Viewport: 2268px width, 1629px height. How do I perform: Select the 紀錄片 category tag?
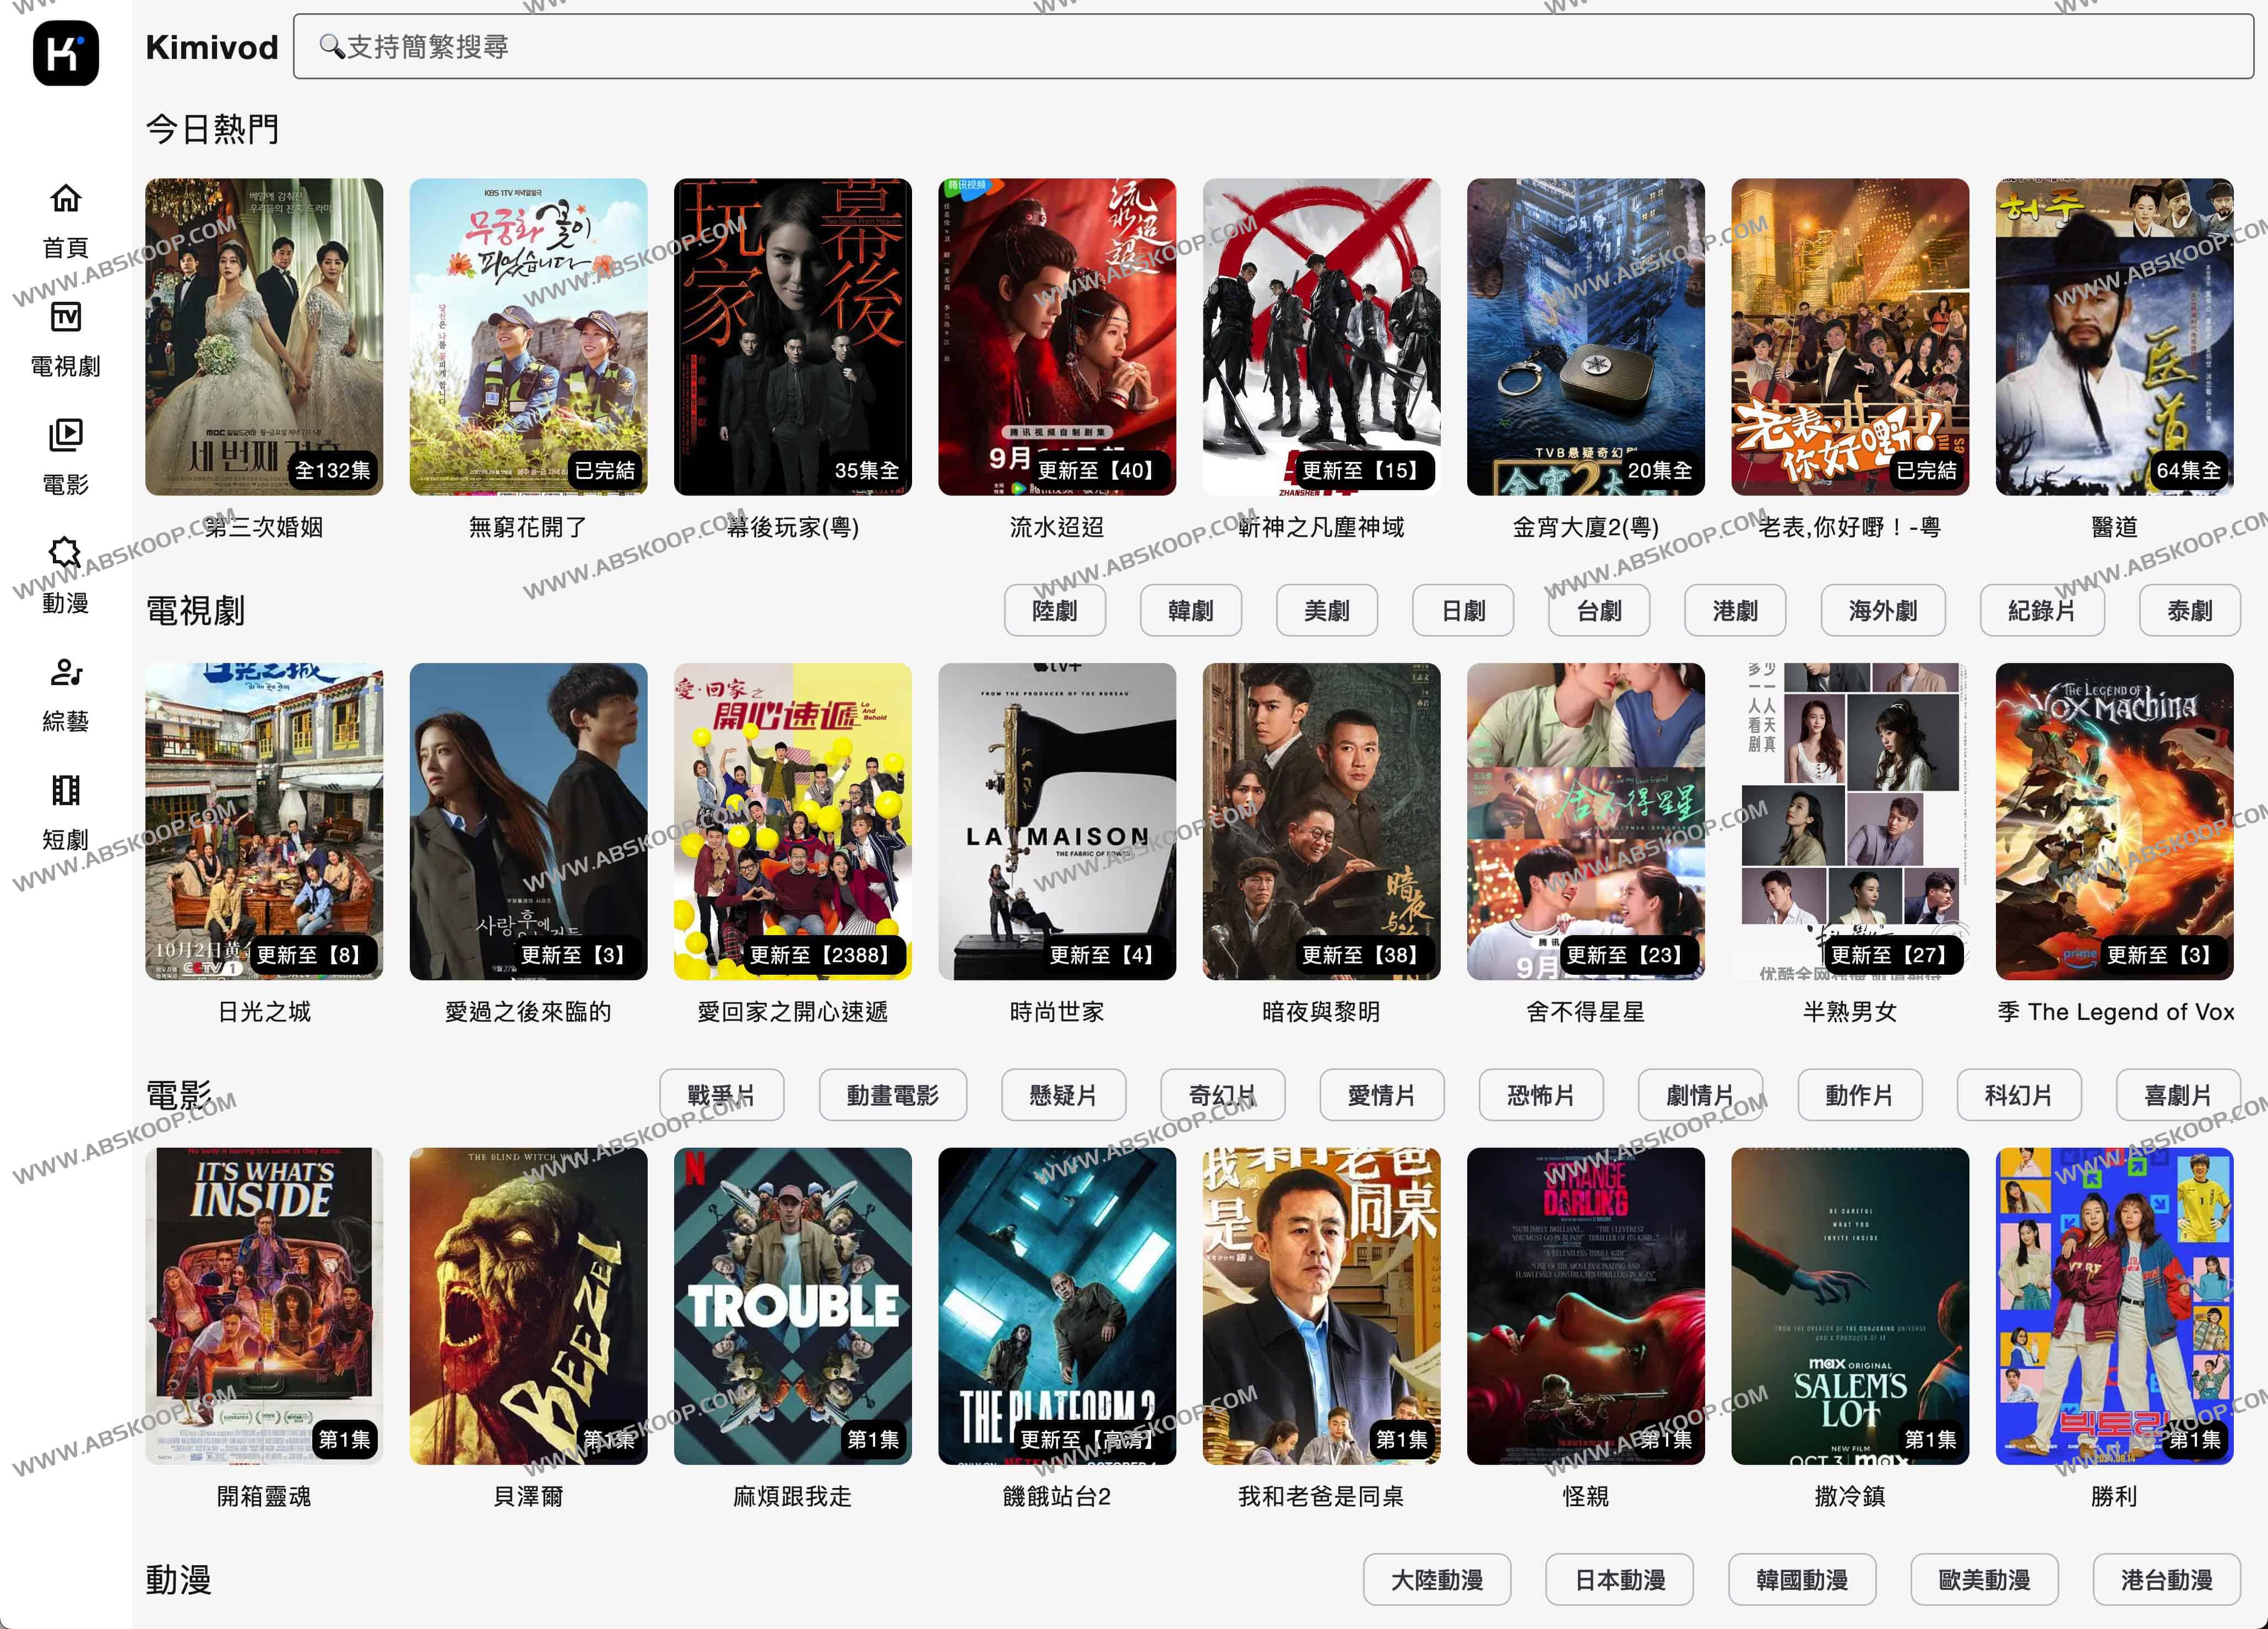(x=2041, y=610)
